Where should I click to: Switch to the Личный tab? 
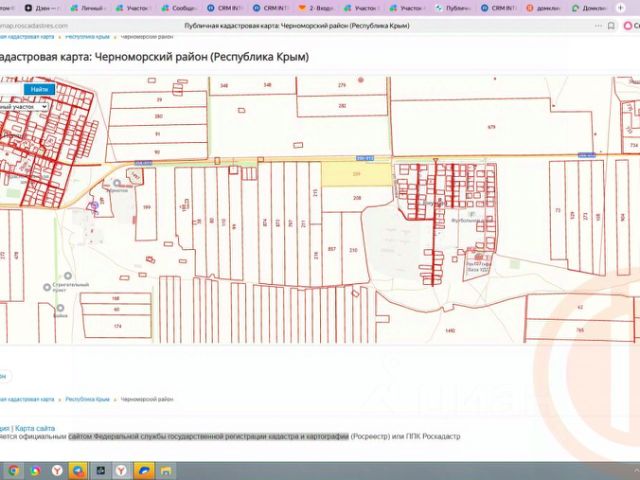pyautogui.click(x=87, y=8)
